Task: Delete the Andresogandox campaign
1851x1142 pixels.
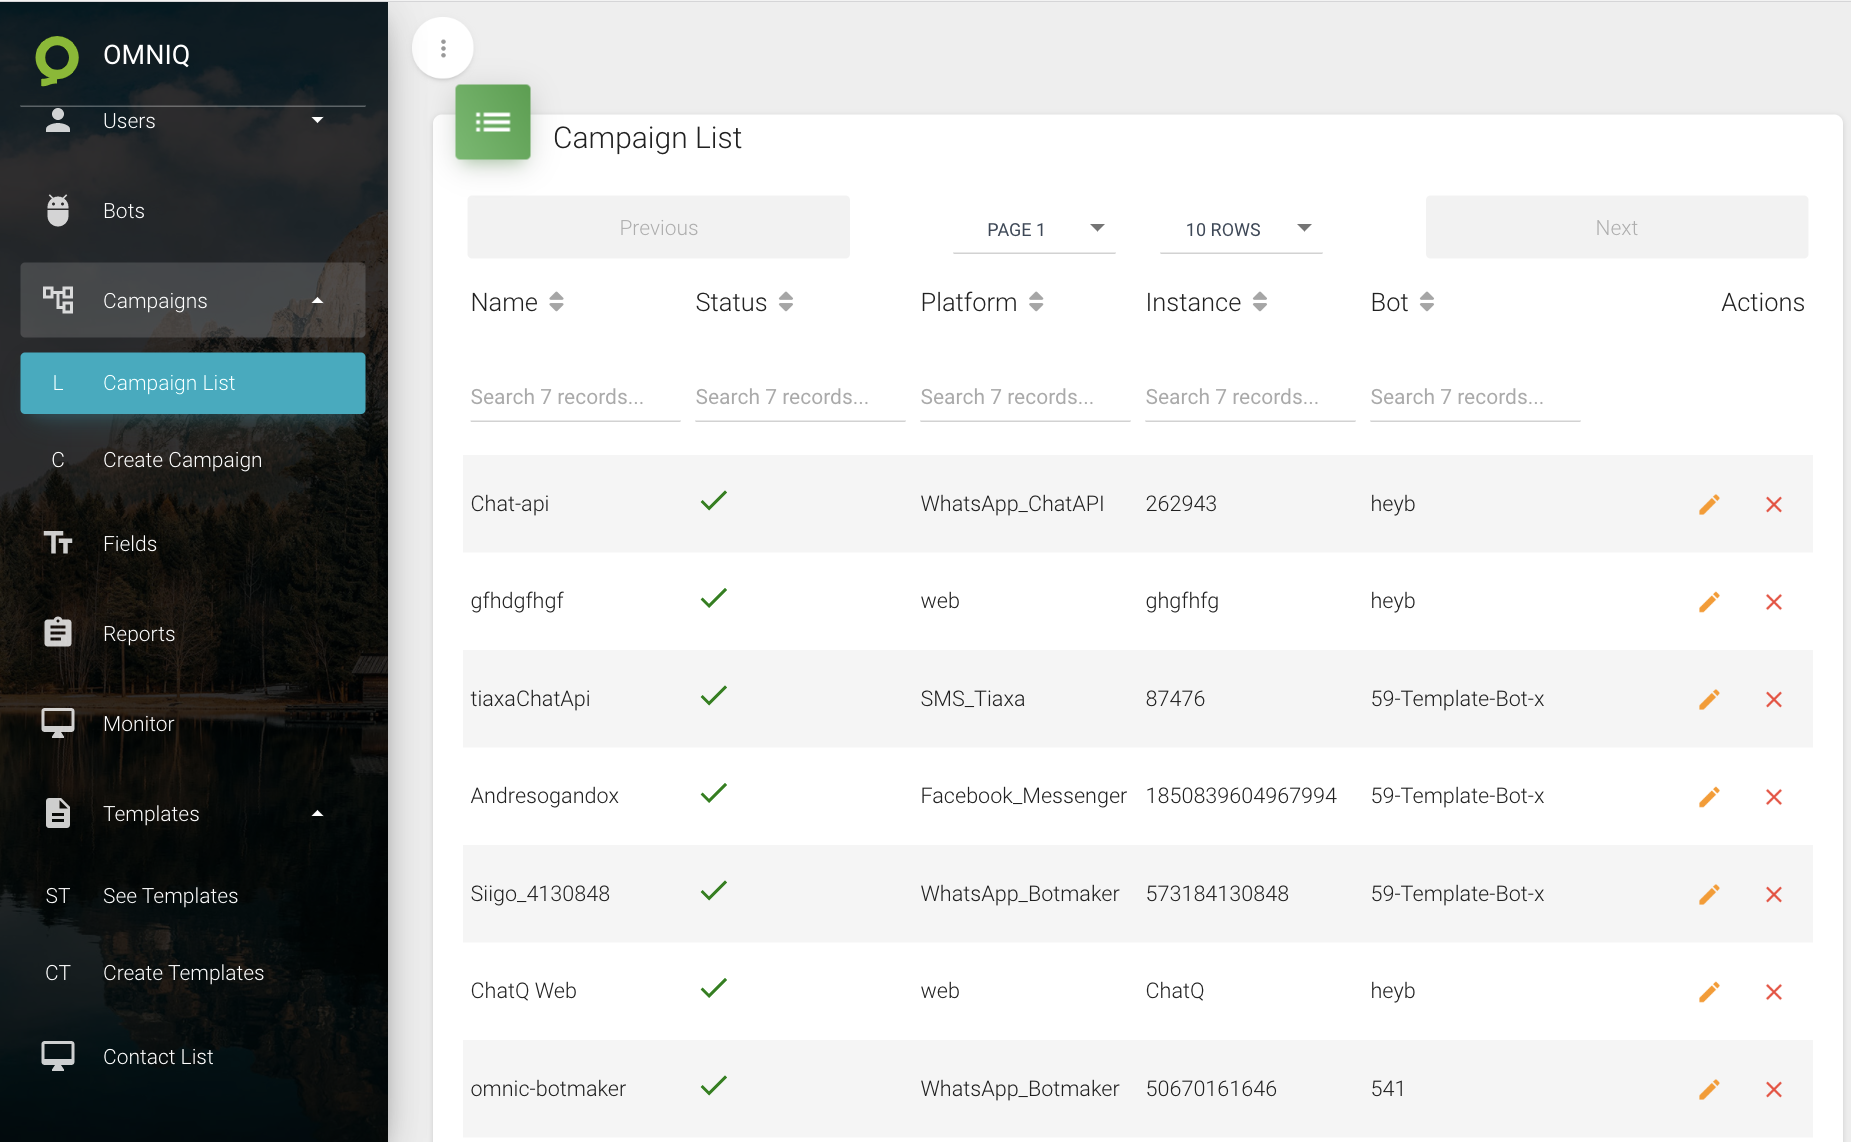Action: (x=1774, y=797)
